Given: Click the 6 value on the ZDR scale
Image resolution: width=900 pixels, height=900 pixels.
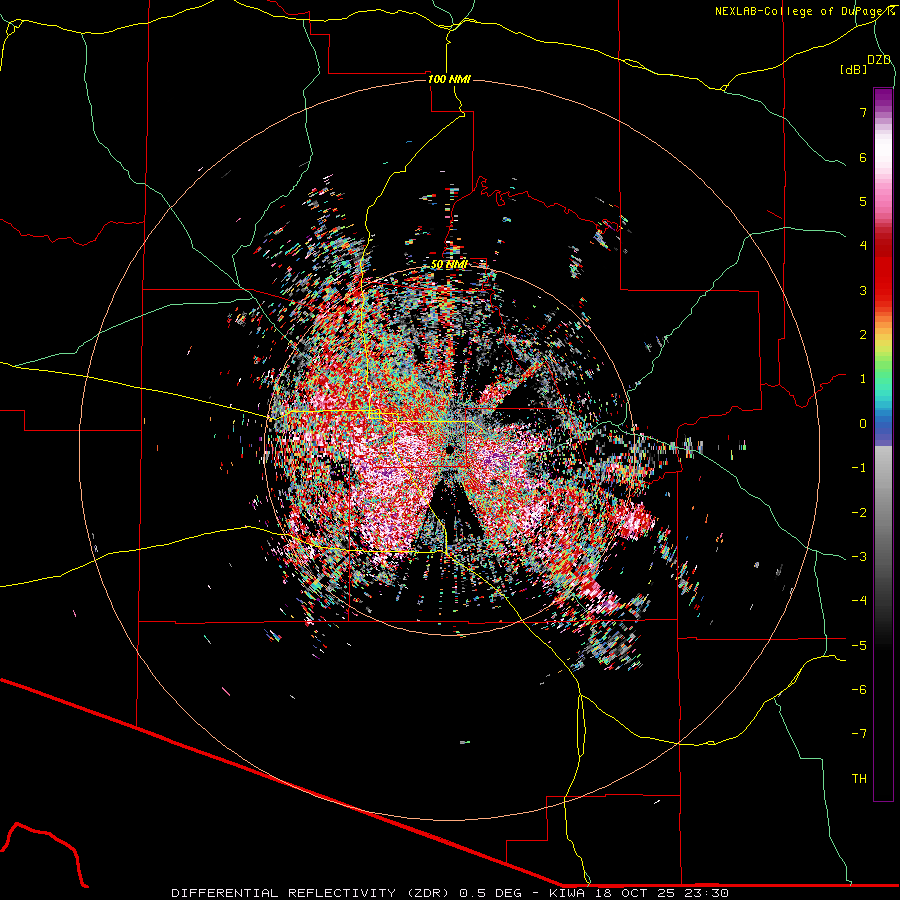Looking at the screenshot, I should [x=863, y=157].
